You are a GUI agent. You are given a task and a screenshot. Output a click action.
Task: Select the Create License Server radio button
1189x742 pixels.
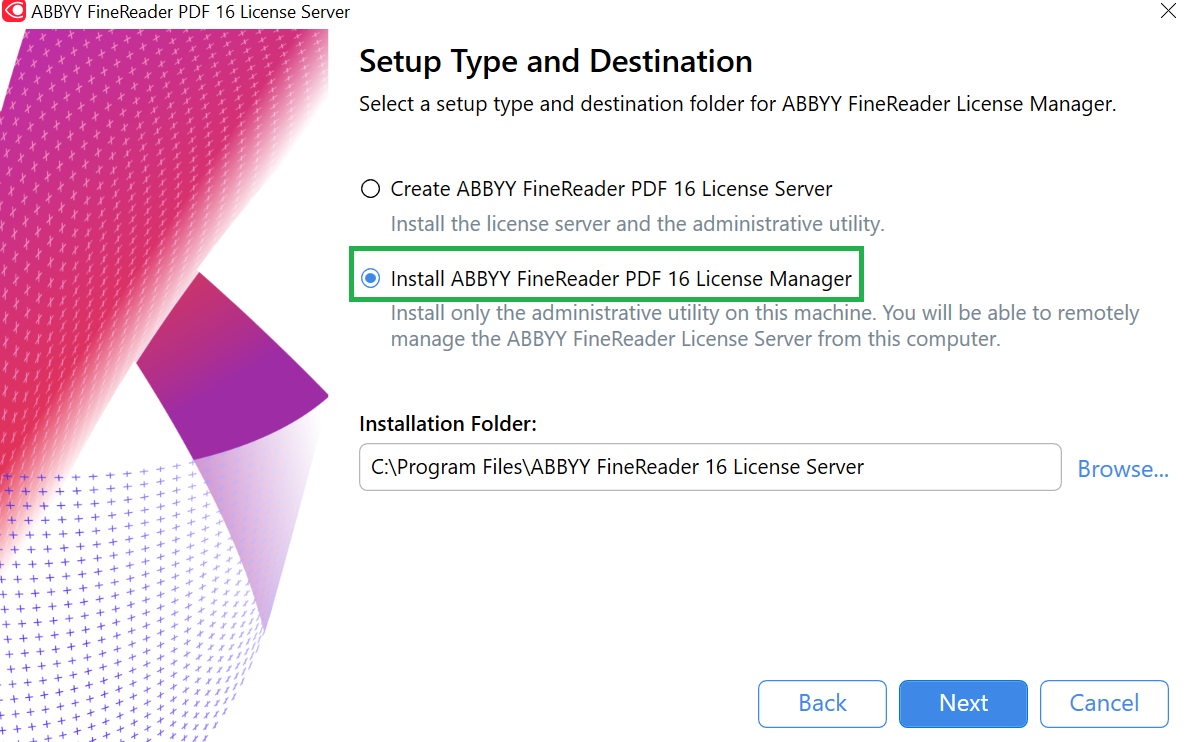point(370,189)
